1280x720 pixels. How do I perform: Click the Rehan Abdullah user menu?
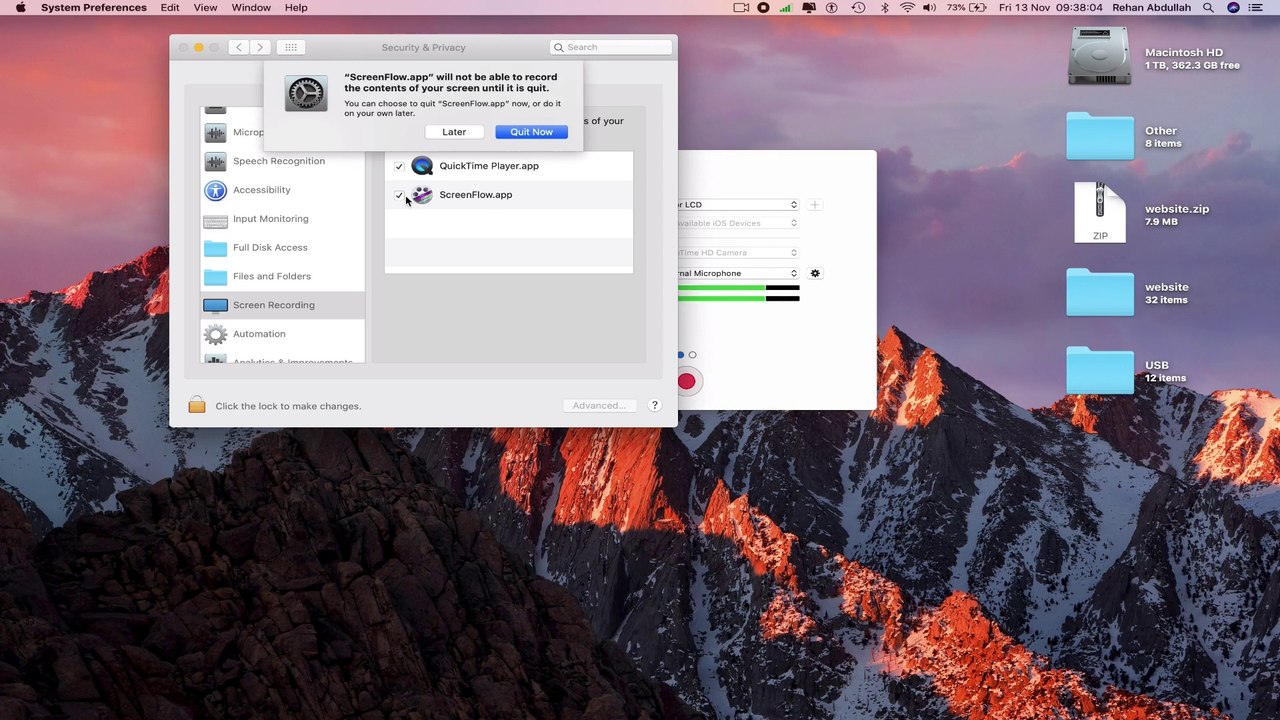click(1152, 7)
